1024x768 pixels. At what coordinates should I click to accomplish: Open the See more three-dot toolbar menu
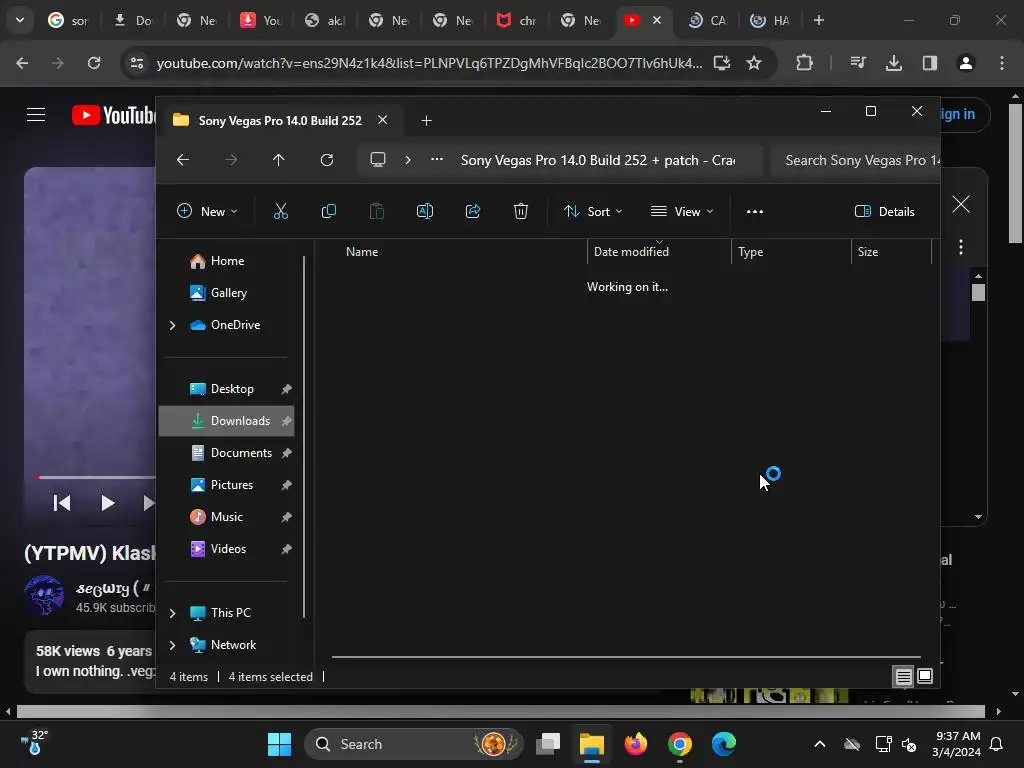pyautogui.click(x=755, y=212)
